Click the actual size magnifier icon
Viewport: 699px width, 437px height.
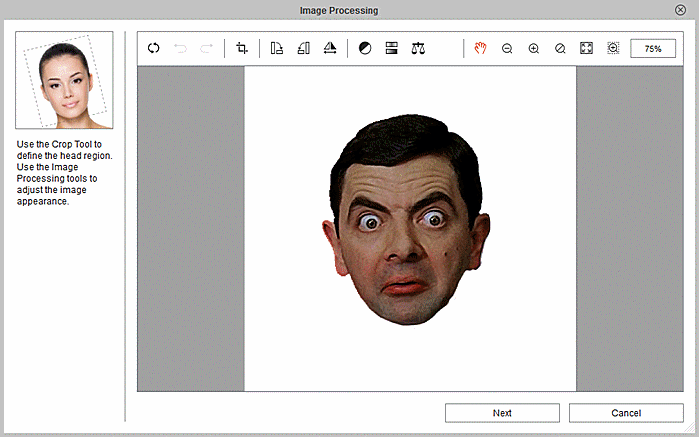(x=560, y=49)
